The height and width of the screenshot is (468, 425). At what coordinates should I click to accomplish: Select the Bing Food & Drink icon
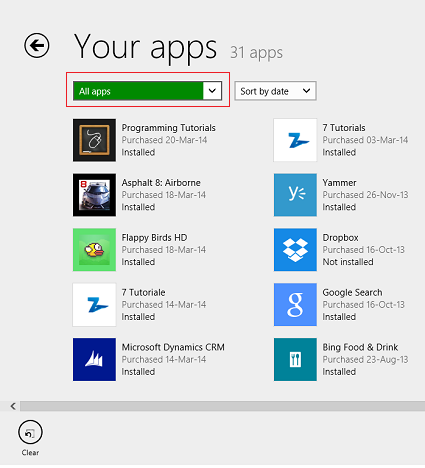295,359
